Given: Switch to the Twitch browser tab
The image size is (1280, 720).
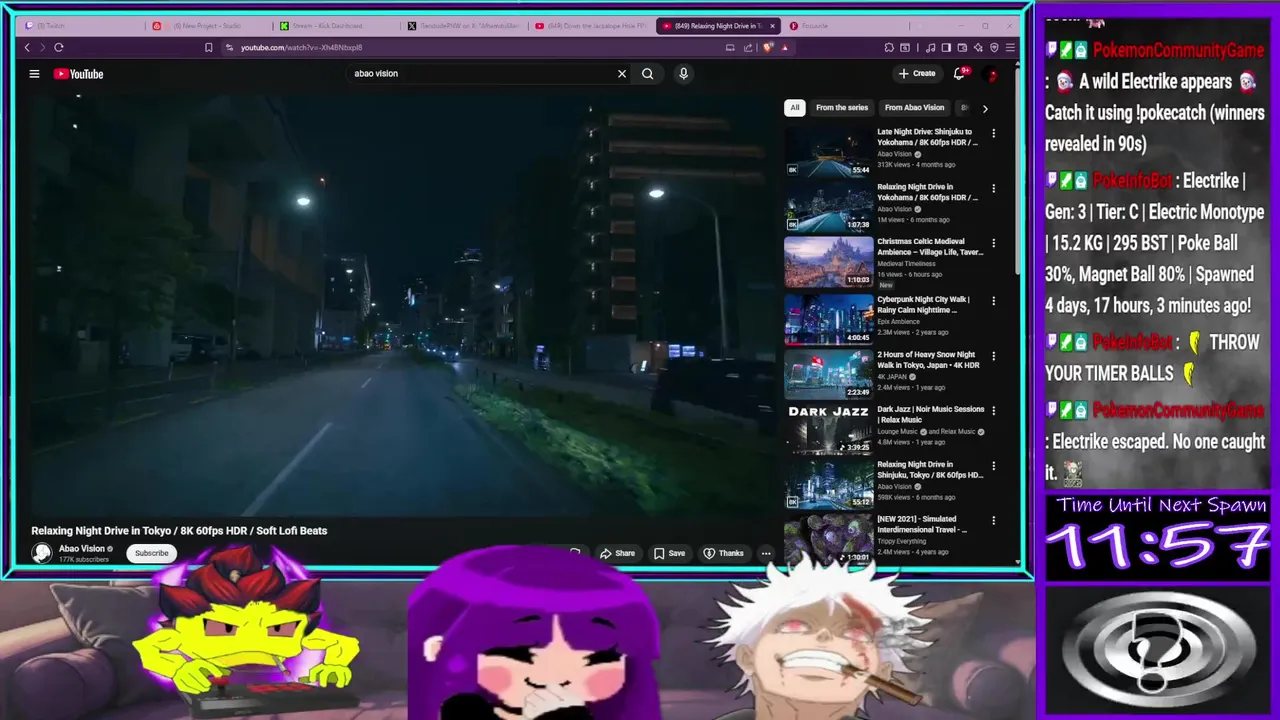Looking at the screenshot, I should [x=83, y=26].
